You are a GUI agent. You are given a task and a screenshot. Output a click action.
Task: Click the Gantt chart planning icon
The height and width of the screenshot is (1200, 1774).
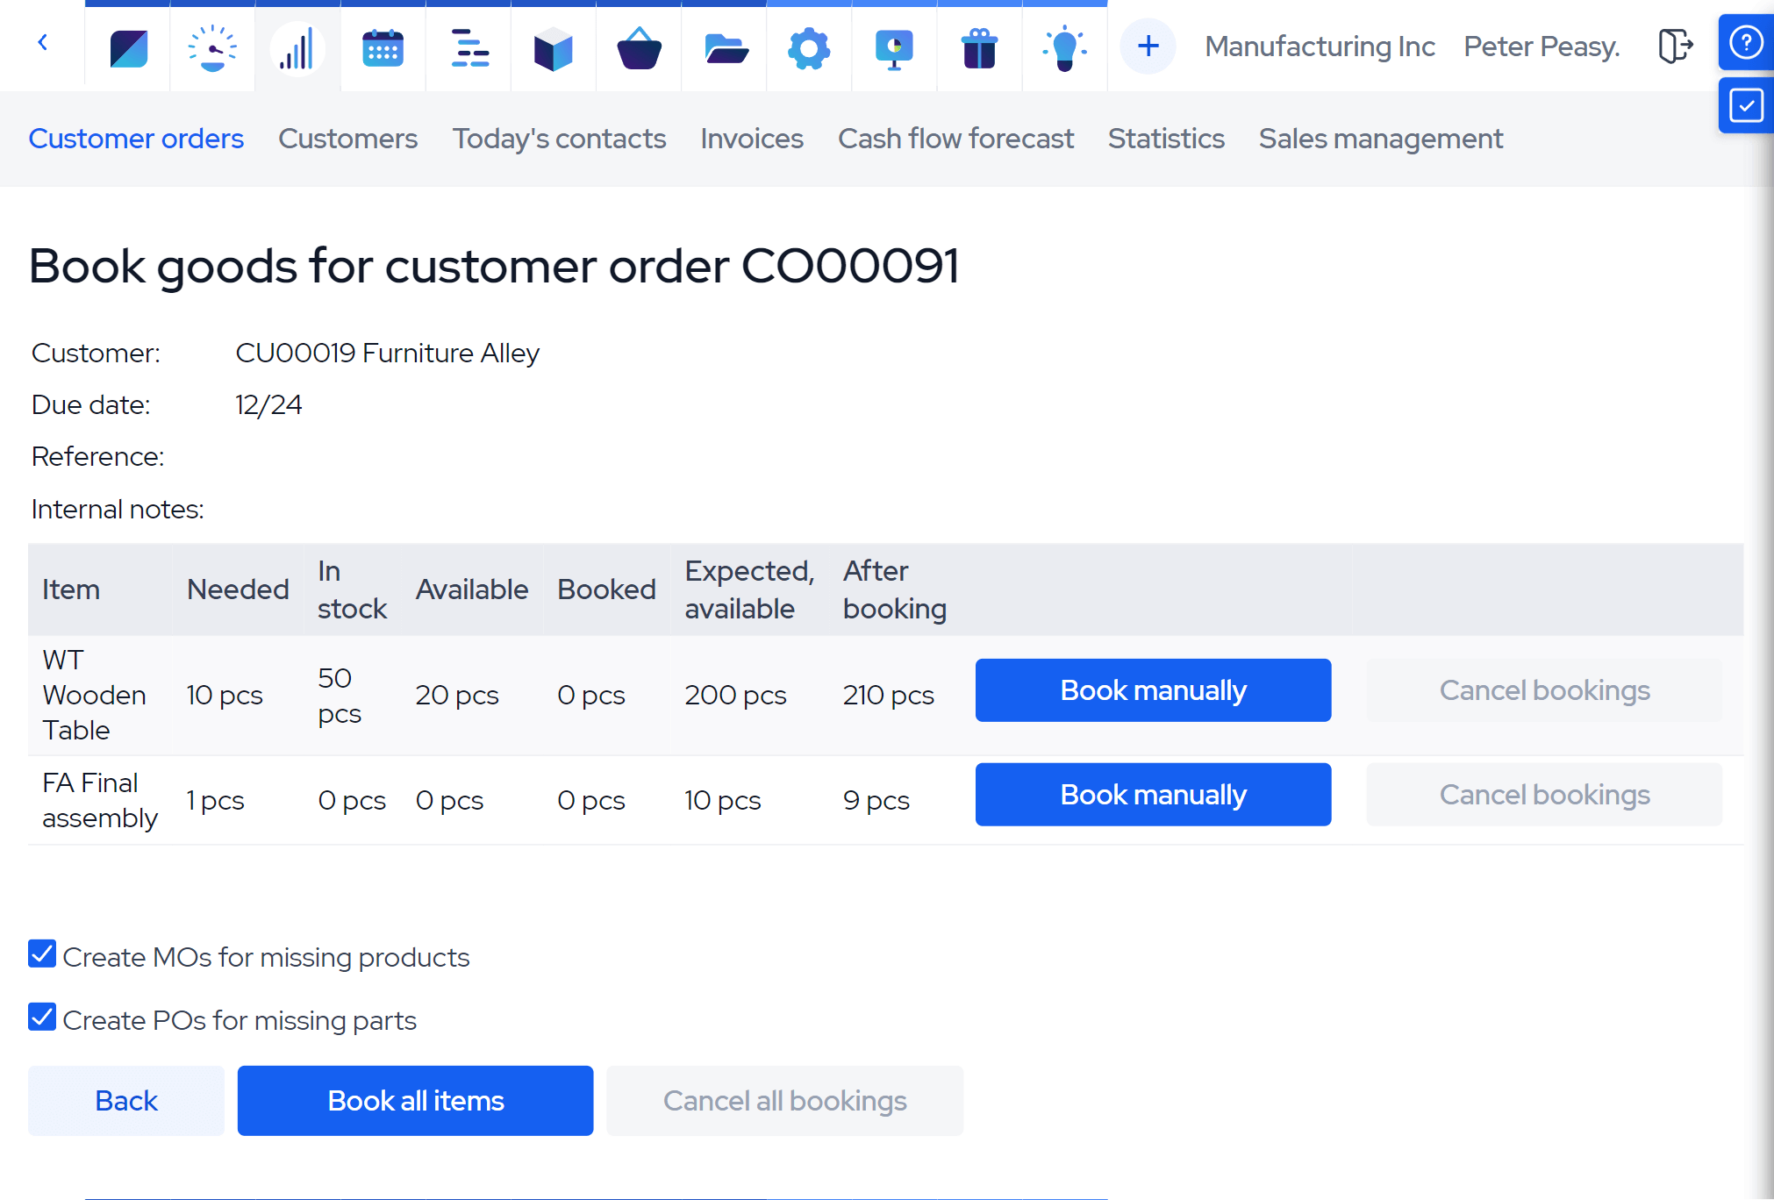[467, 47]
